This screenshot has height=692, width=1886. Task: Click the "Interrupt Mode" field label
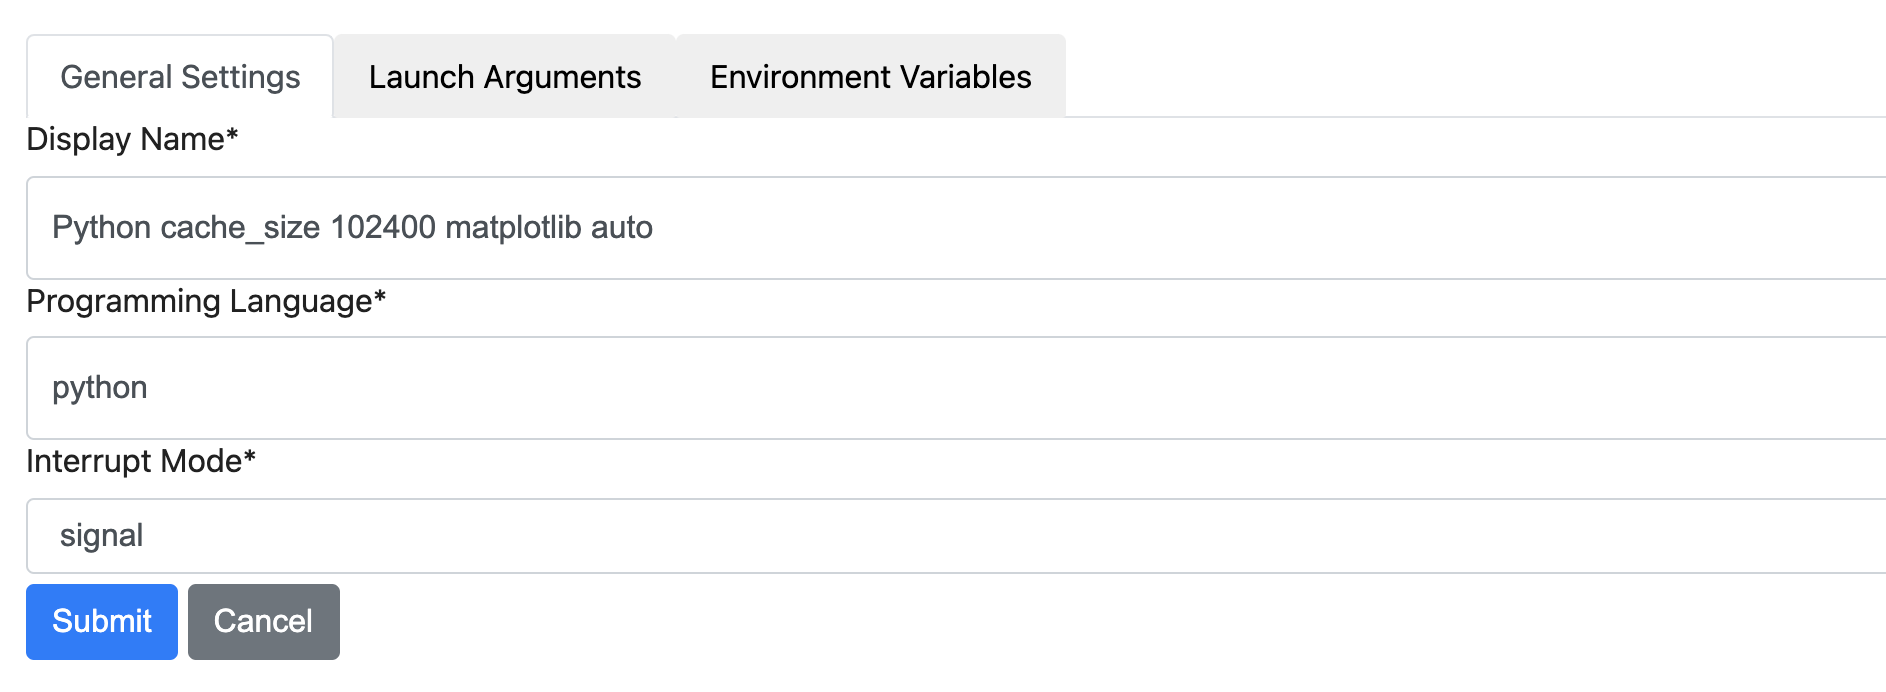(x=134, y=461)
